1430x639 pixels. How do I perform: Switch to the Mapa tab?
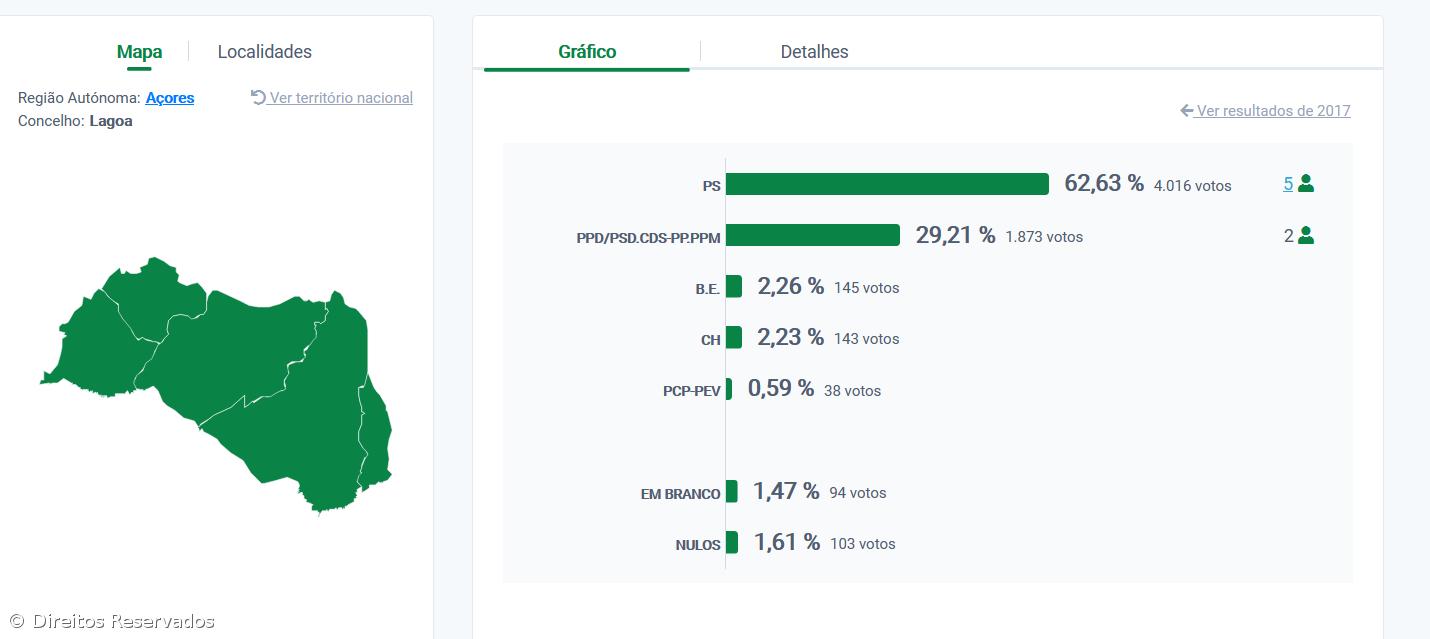pos(139,52)
